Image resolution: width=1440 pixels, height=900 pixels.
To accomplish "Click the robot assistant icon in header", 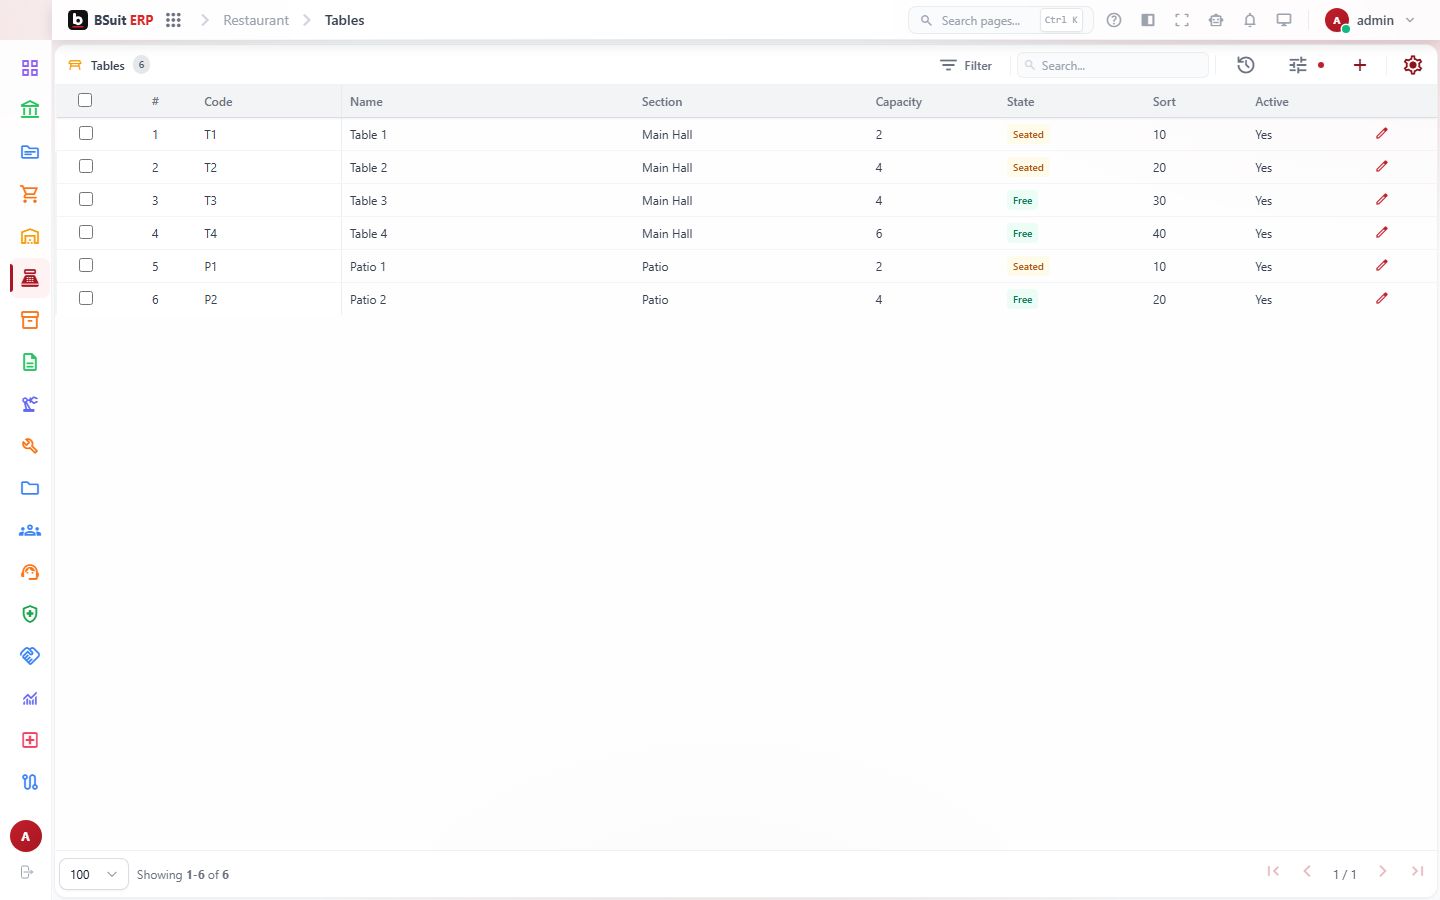I will coord(1216,20).
